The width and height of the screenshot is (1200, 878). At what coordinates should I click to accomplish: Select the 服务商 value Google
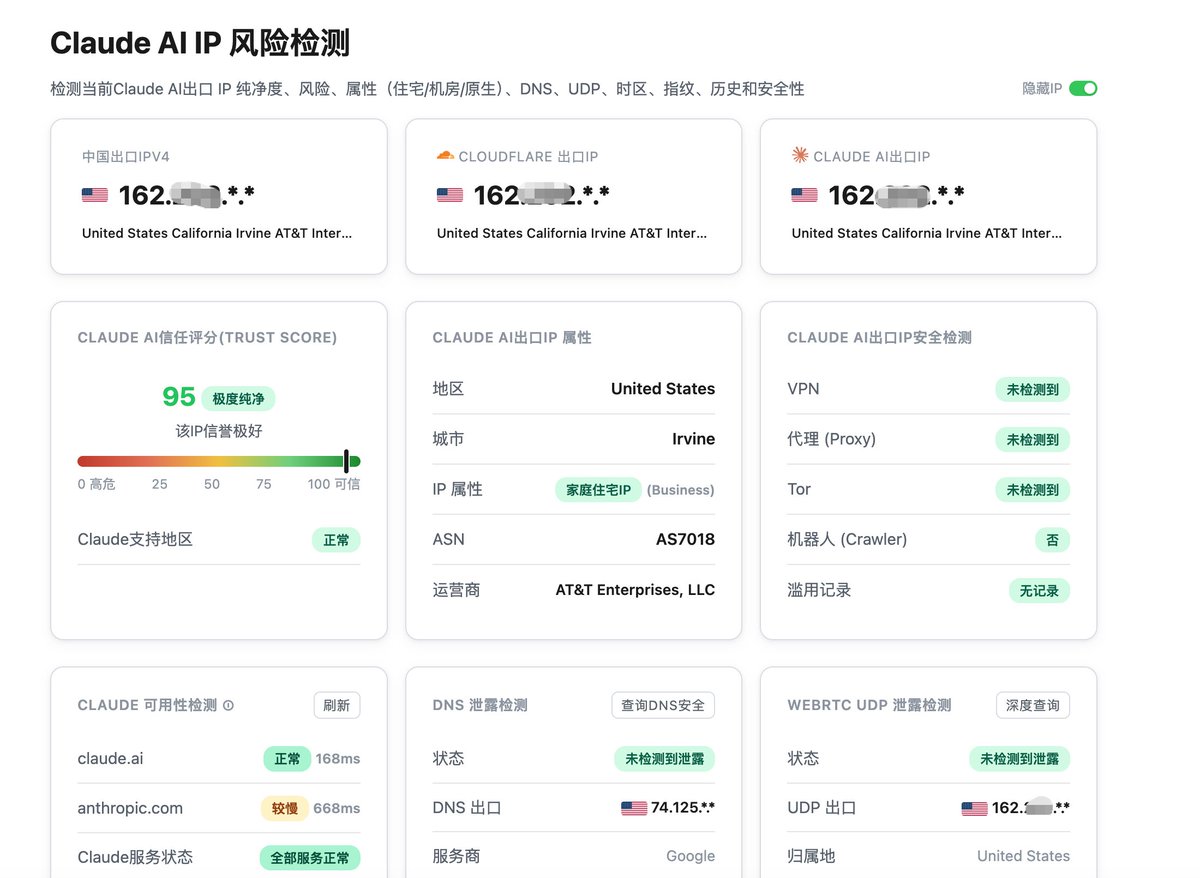(x=691, y=856)
